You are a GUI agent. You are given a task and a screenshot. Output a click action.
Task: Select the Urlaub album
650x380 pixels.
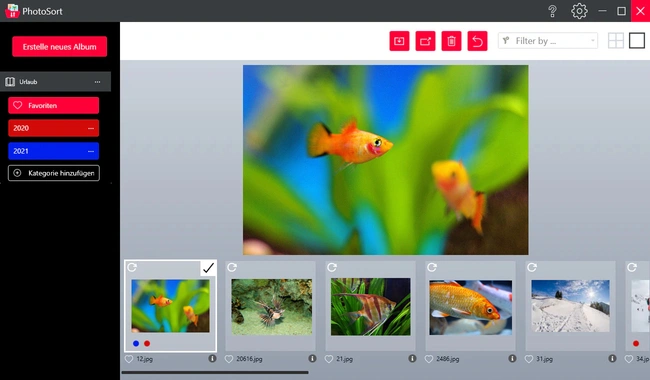click(56, 82)
